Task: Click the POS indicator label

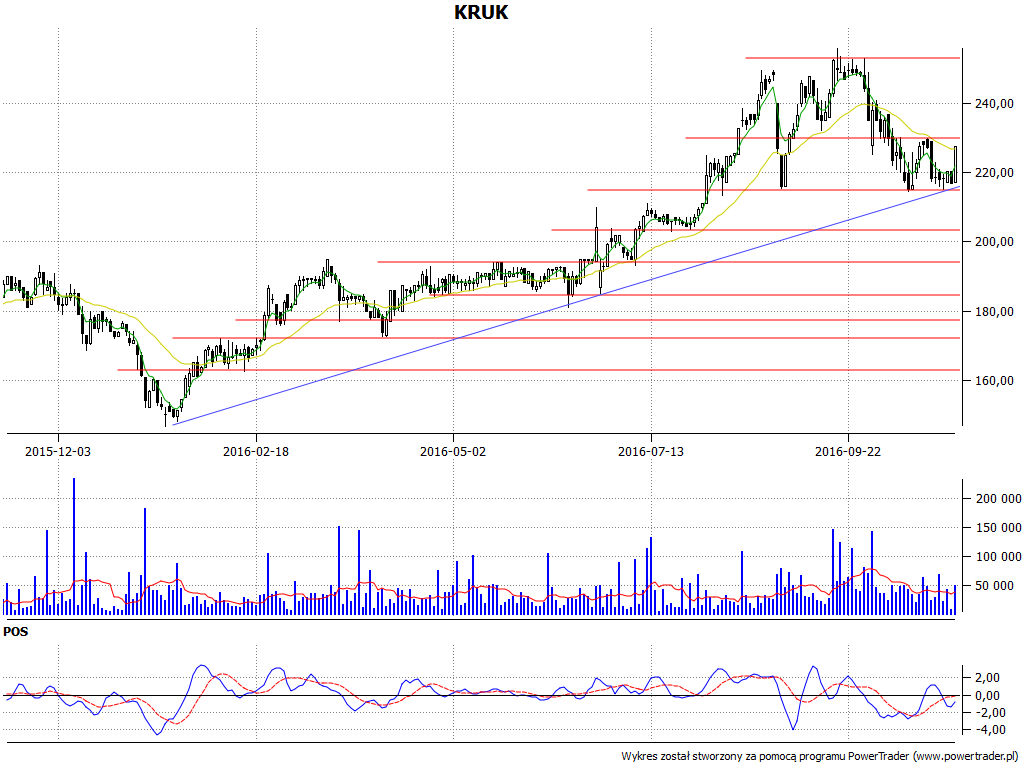Action: point(16,632)
